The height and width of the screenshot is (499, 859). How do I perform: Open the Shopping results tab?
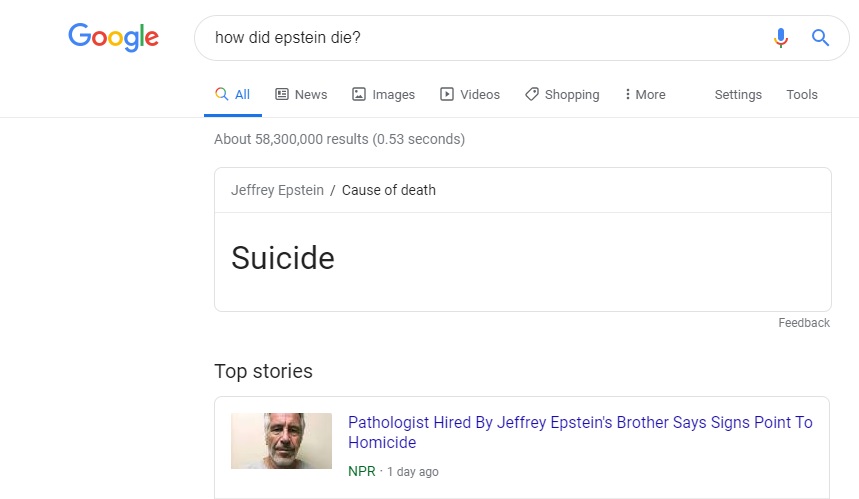[x=572, y=94]
